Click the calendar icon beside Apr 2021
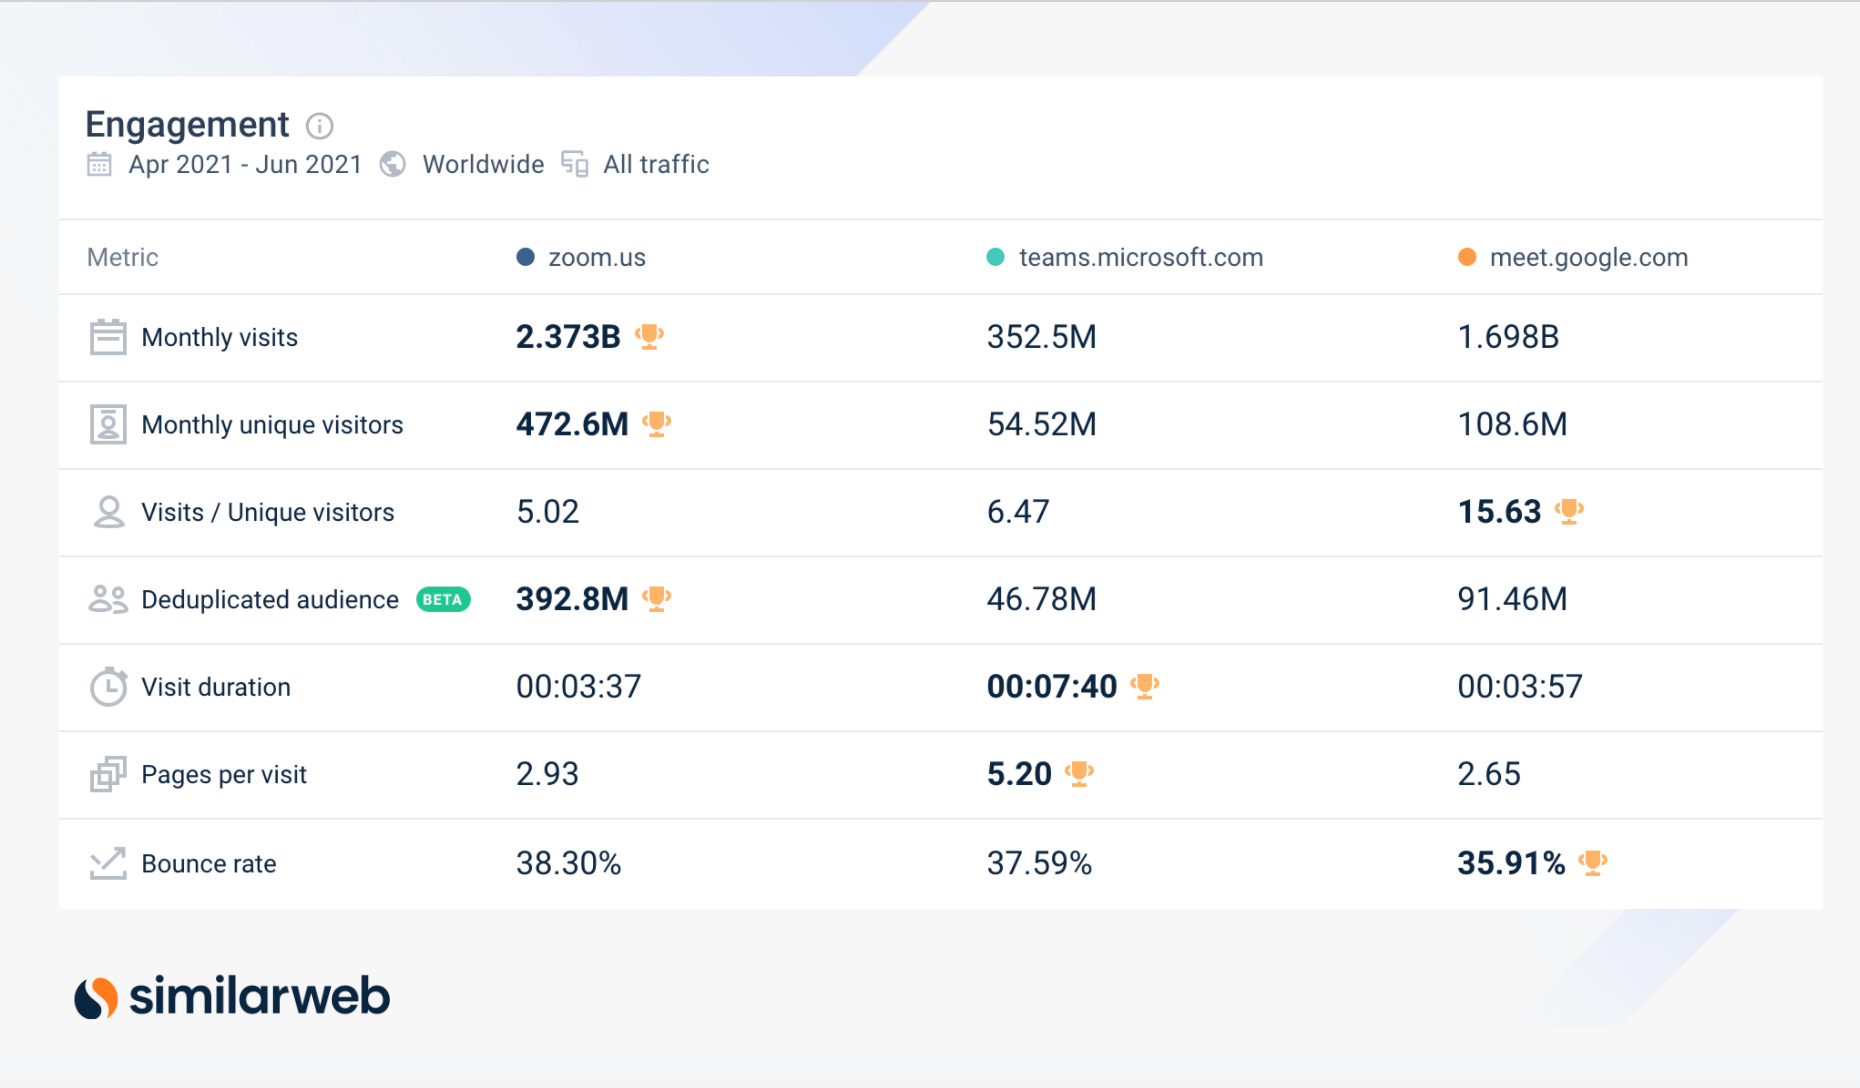Screen dimensions: 1860x1088 (x=99, y=164)
